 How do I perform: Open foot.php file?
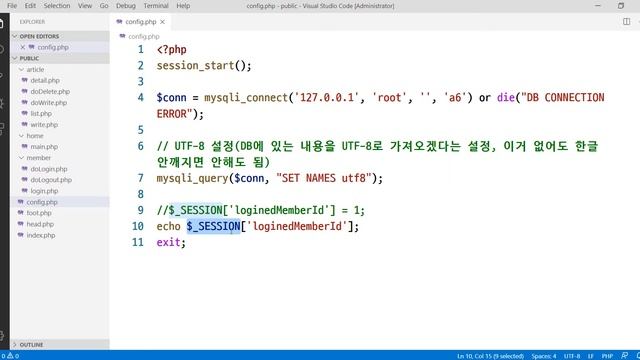coord(39,213)
